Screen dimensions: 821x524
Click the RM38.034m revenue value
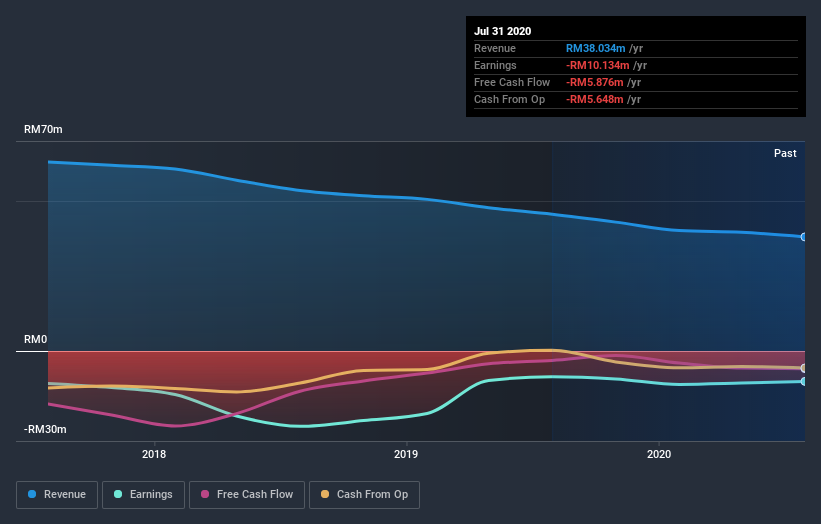tap(595, 48)
